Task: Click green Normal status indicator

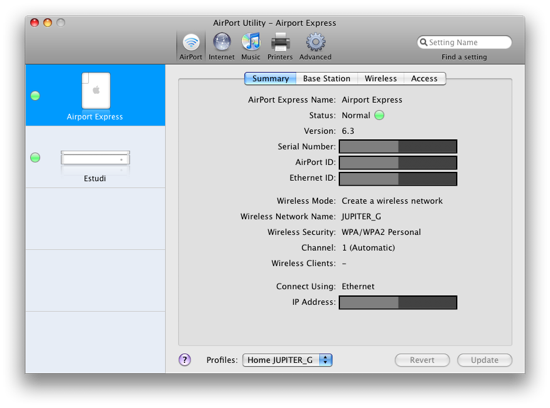Action: pos(379,115)
